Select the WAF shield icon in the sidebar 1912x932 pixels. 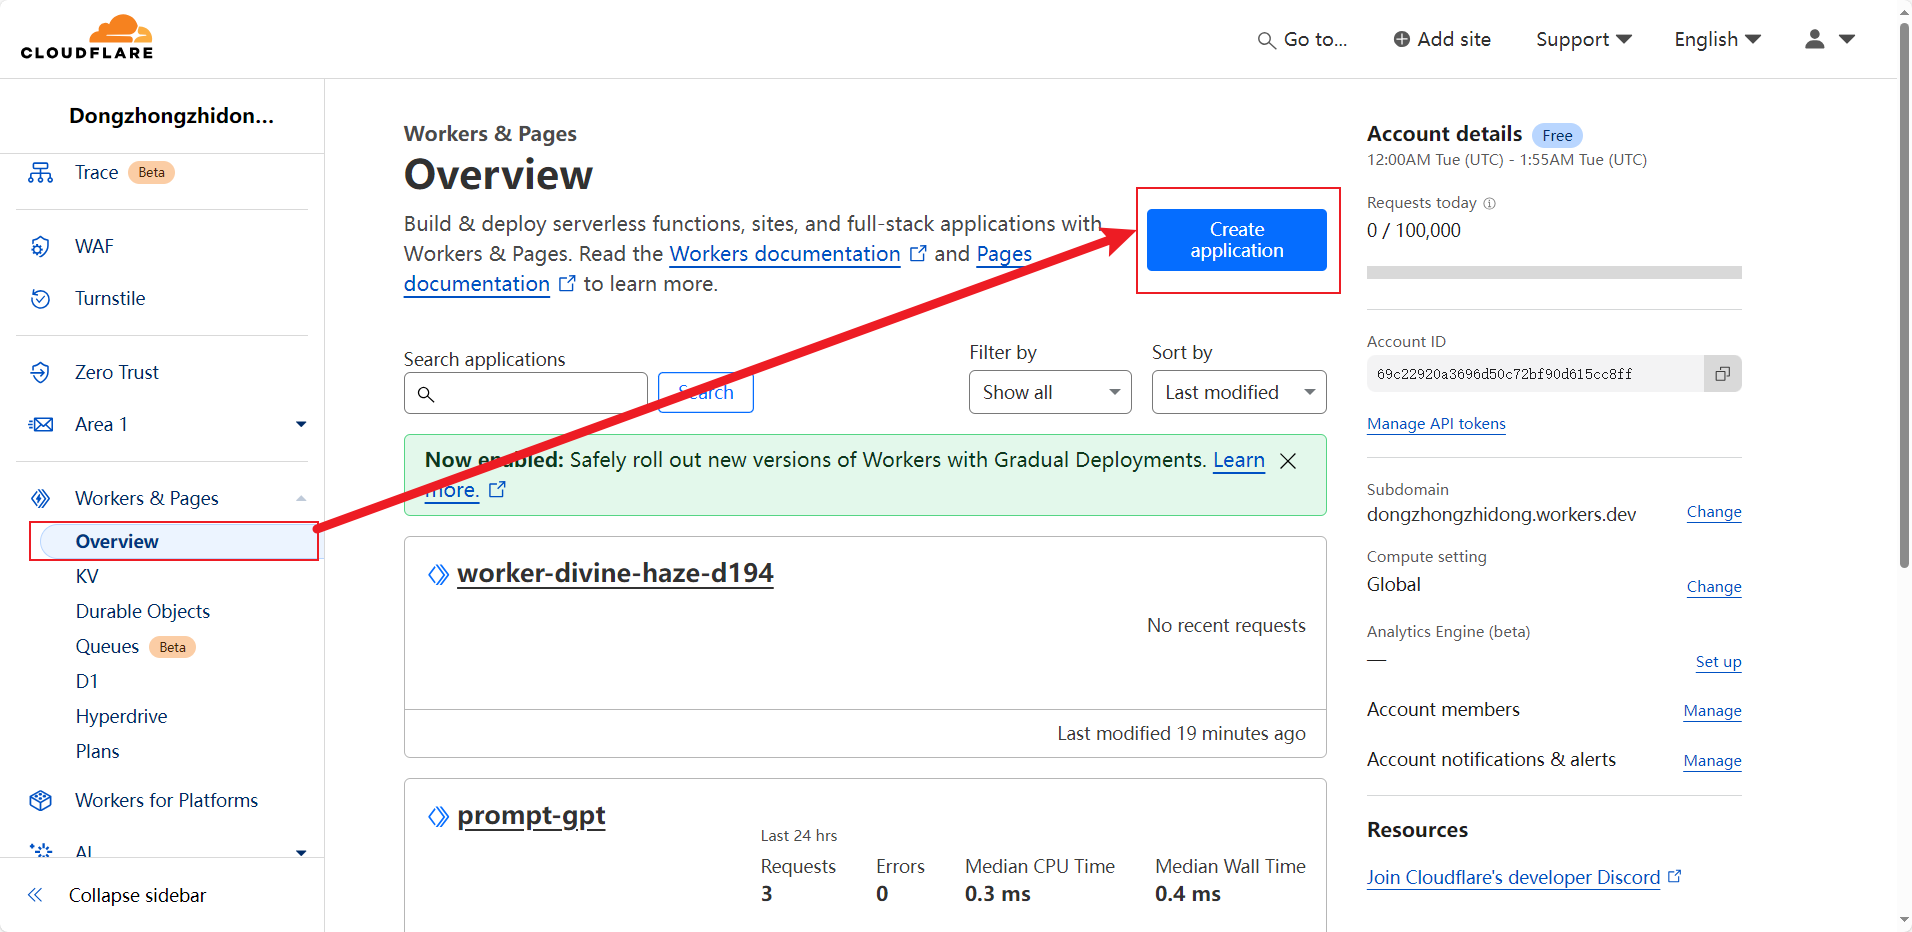point(40,246)
